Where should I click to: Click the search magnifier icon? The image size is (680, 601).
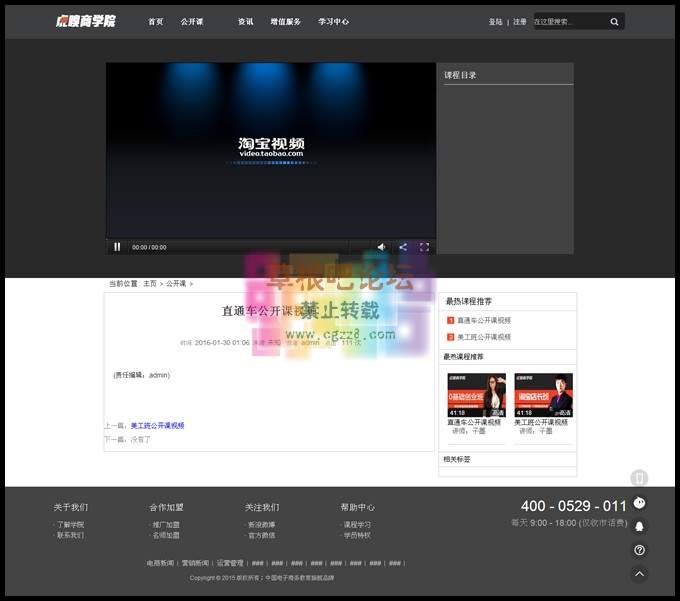[x=614, y=22]
